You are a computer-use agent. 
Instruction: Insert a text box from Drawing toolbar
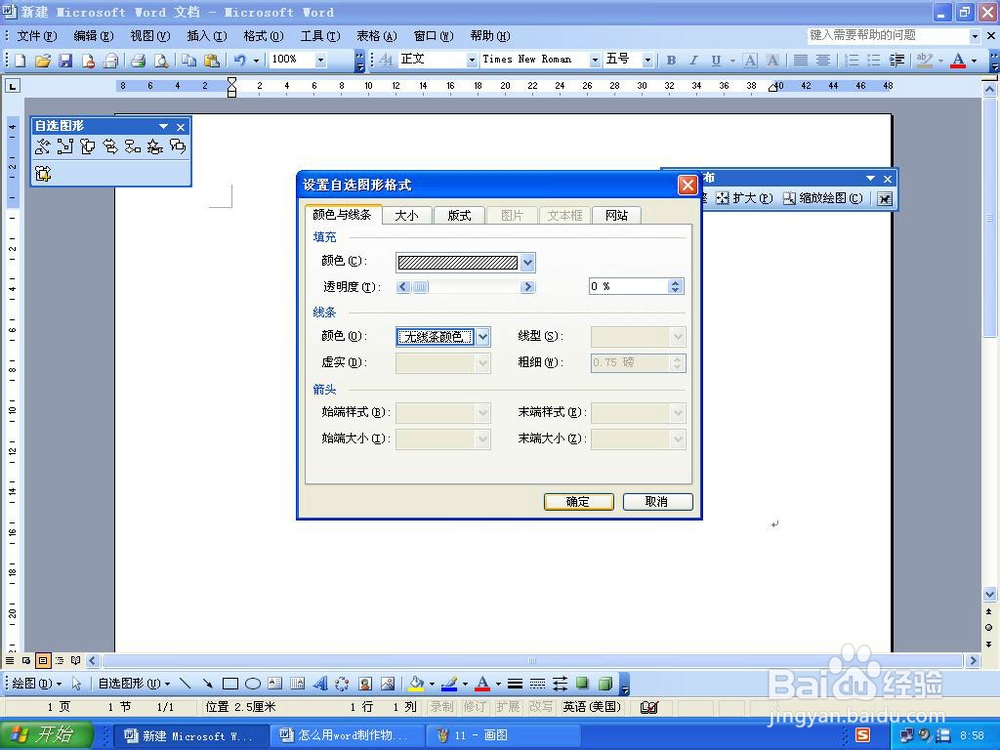click(275, 684)
